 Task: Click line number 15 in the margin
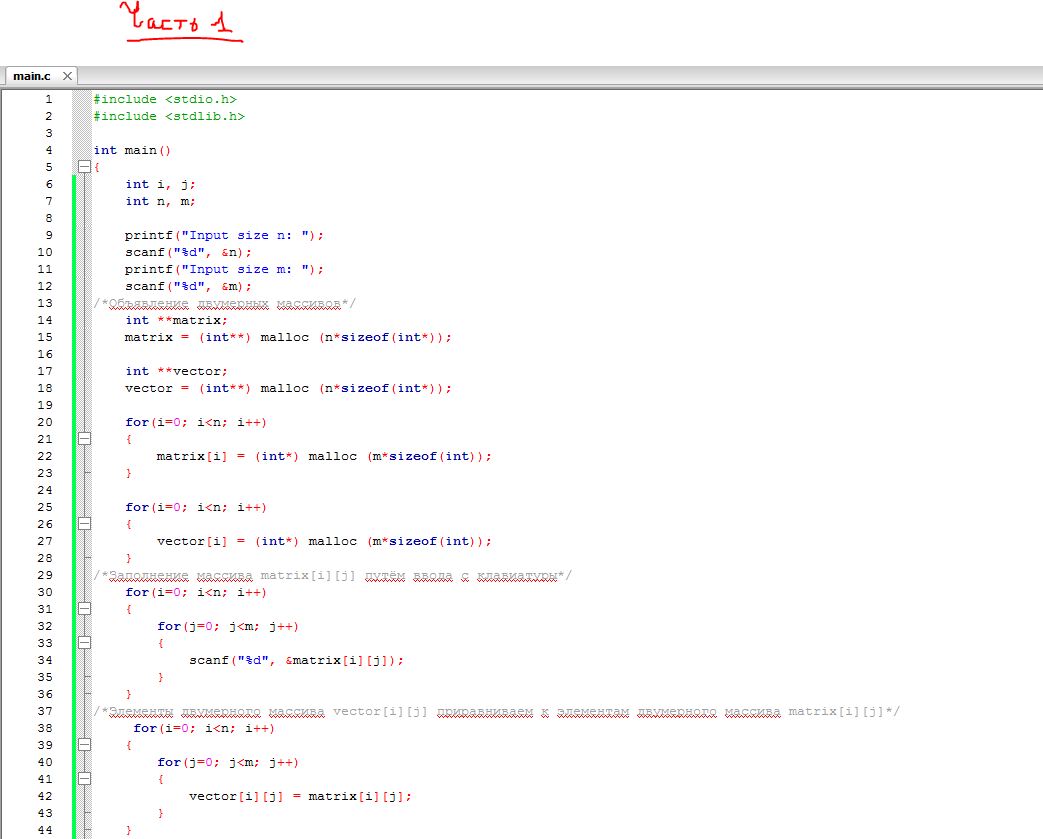(x=44, y=337)
